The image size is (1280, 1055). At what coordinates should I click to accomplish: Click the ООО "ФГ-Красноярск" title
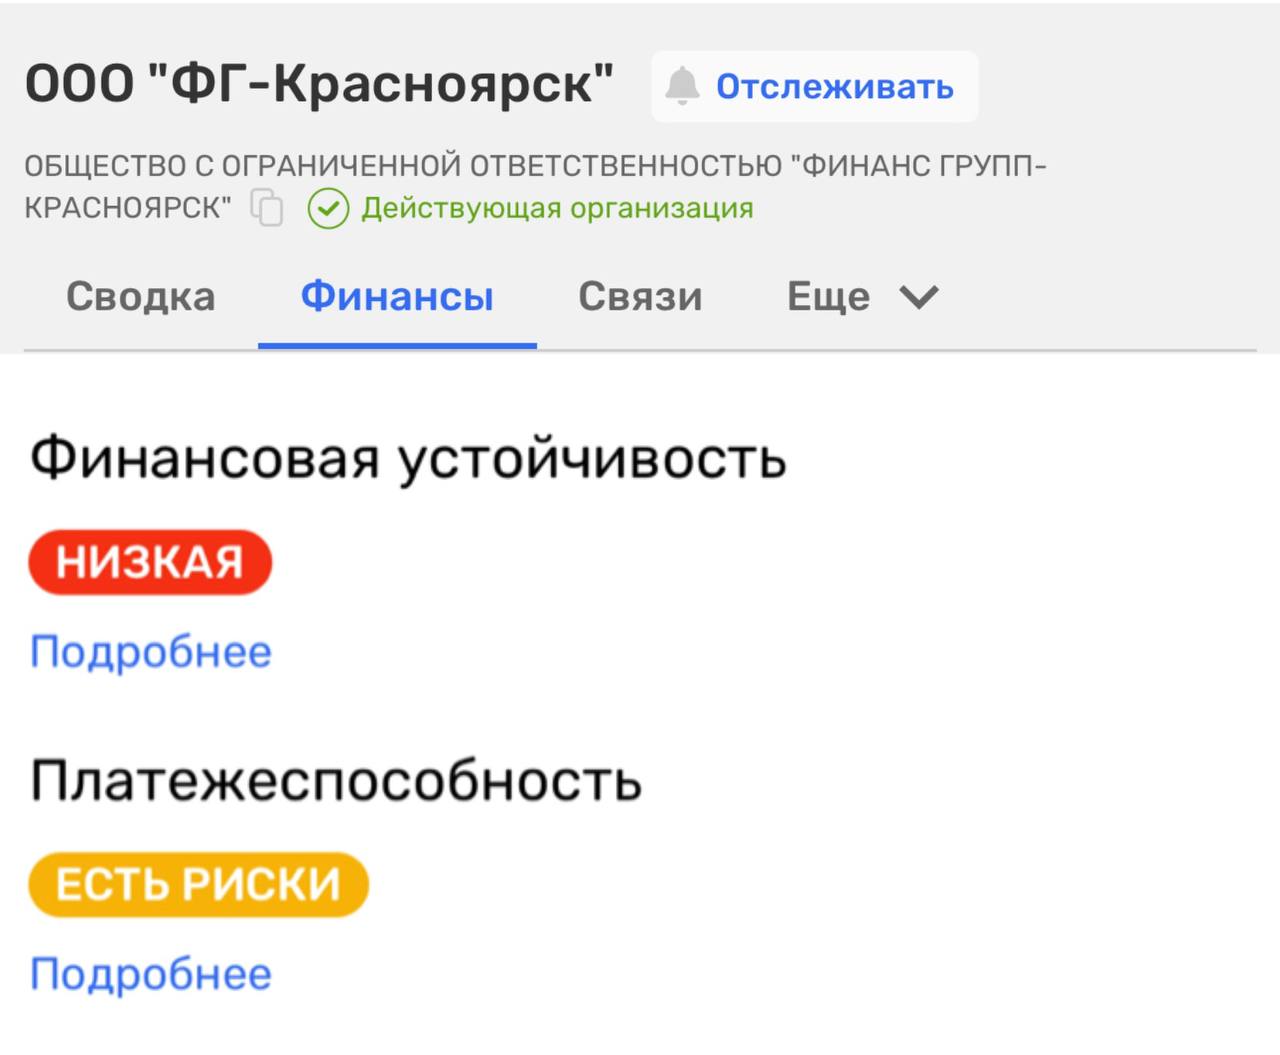point(320,84)
